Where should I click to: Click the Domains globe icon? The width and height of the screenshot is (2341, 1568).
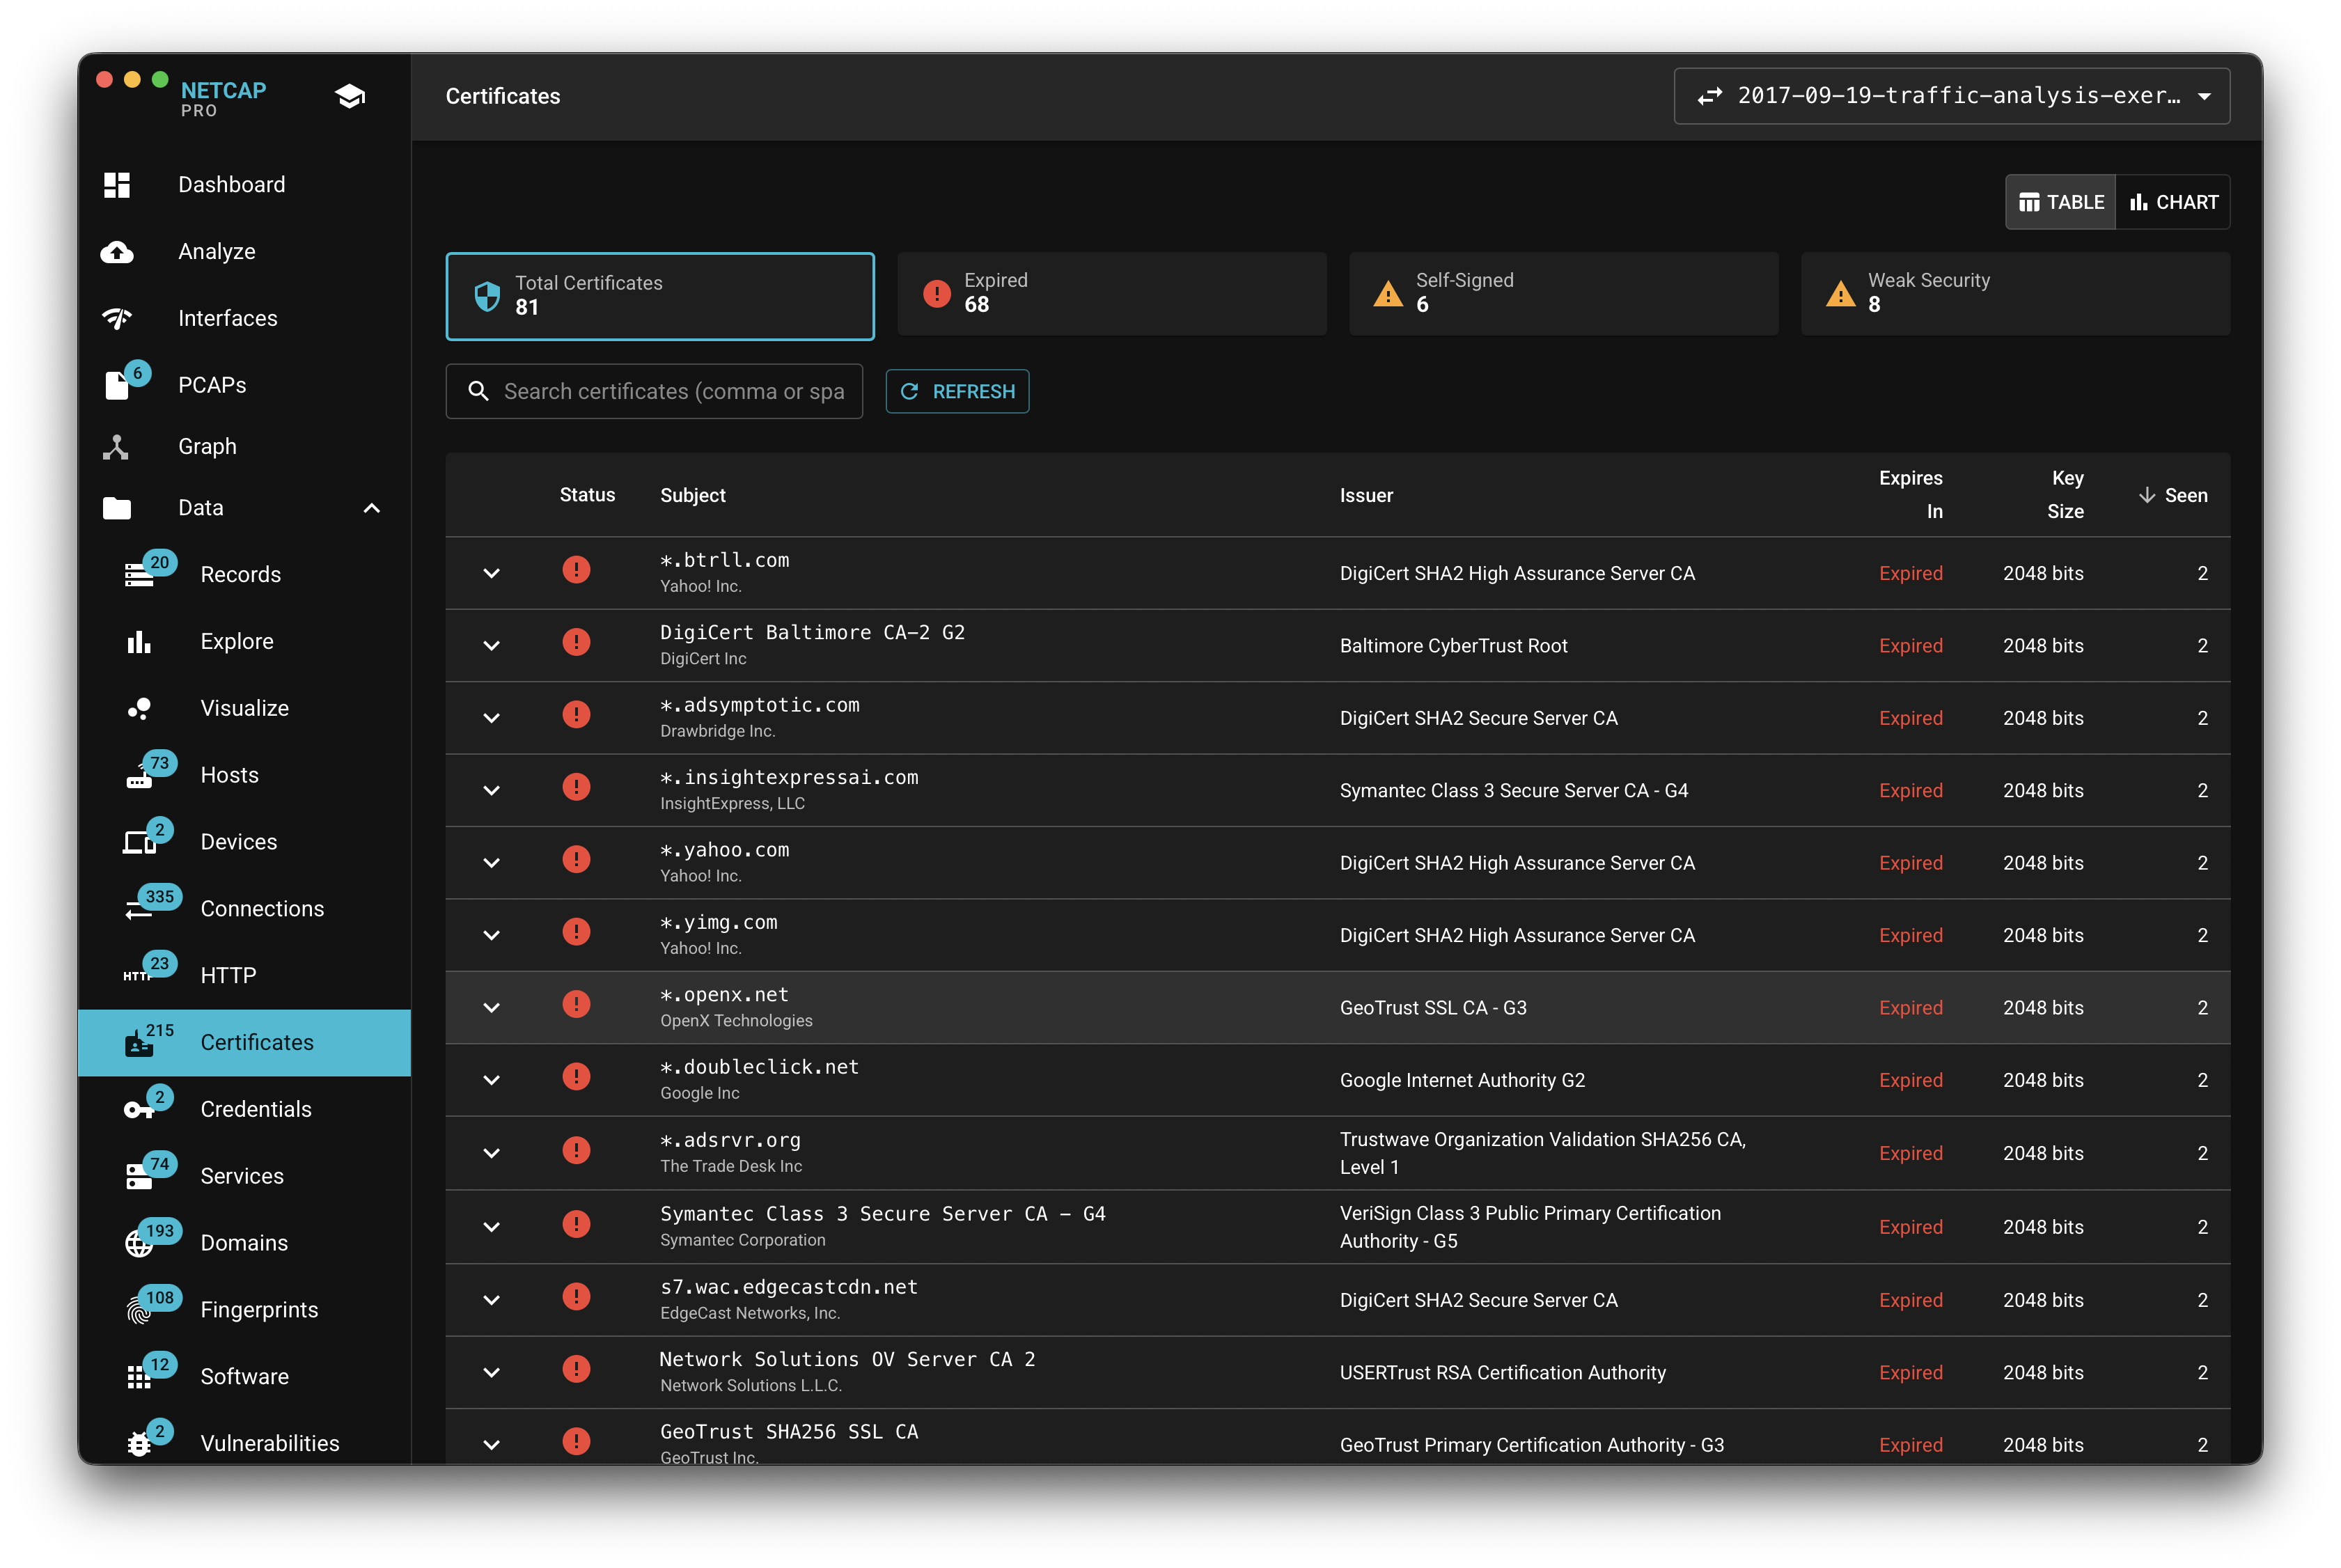point(139,1243)
